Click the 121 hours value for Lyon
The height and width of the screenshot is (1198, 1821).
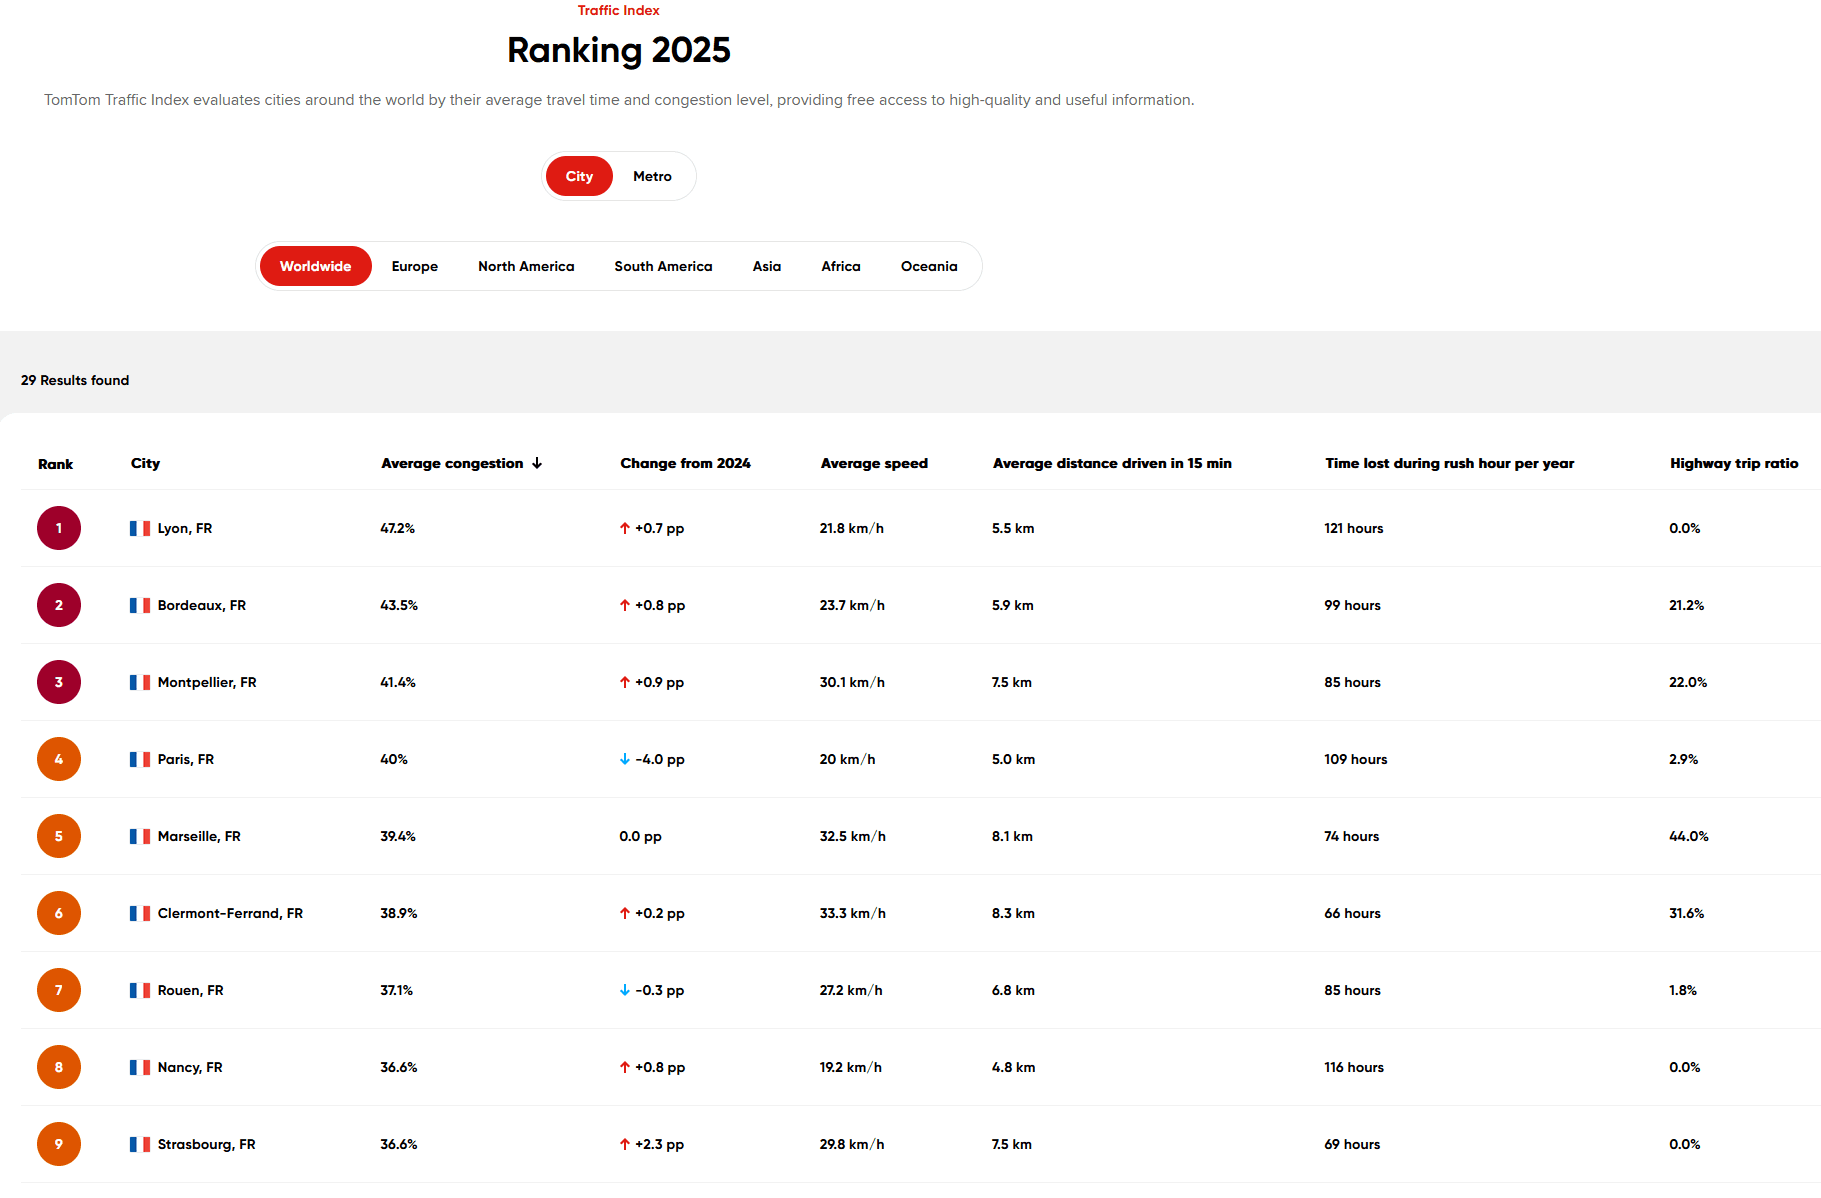tap(1354, 528)
